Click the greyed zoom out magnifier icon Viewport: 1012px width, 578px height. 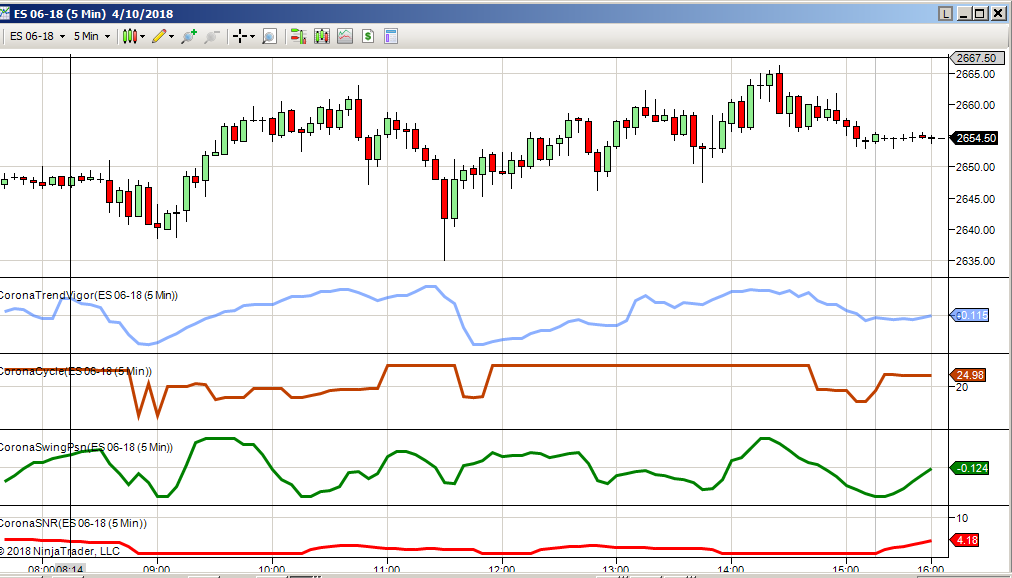(x=212, y=36)
